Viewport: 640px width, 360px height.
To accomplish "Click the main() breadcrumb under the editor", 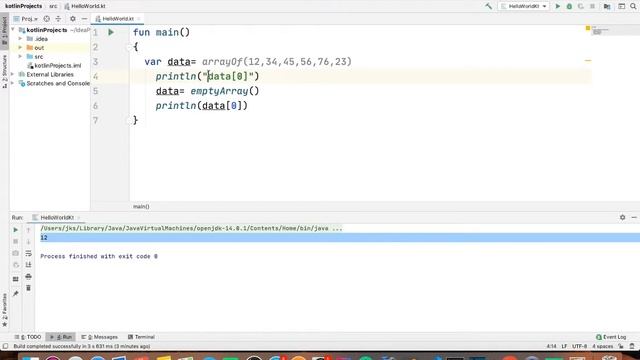I will (x=141, y=207).
